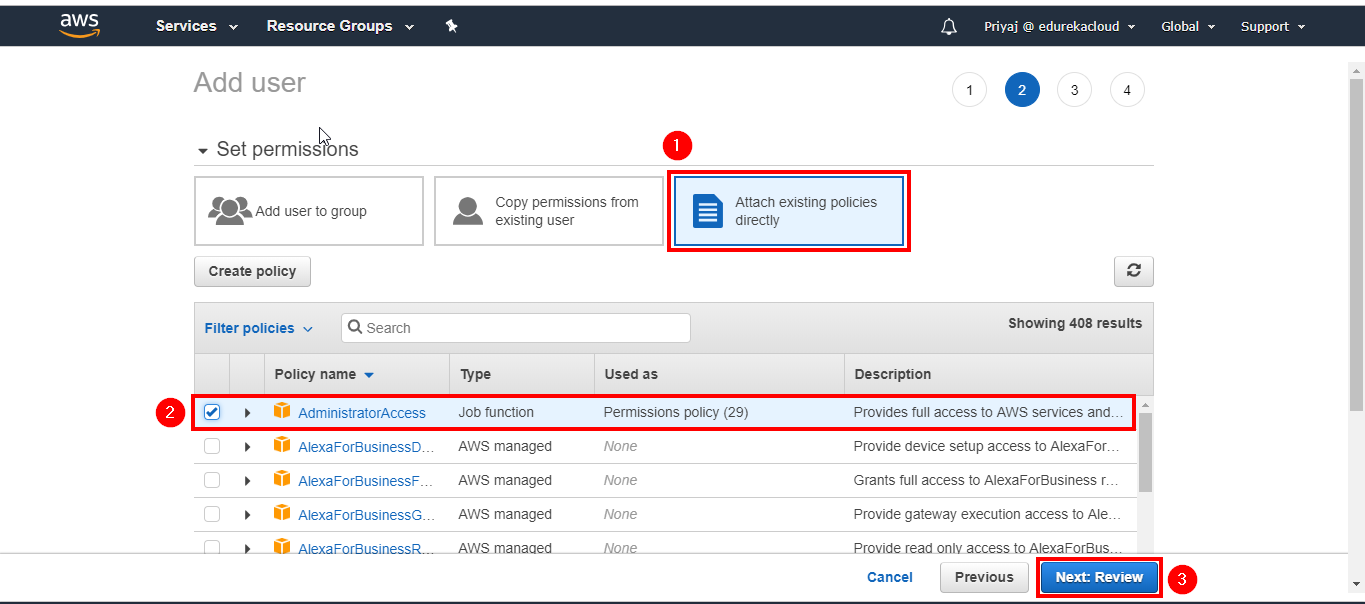Expand the AlexaForBusinessG... row details
Screen dimensions: 1365x604
coord(247,515)
